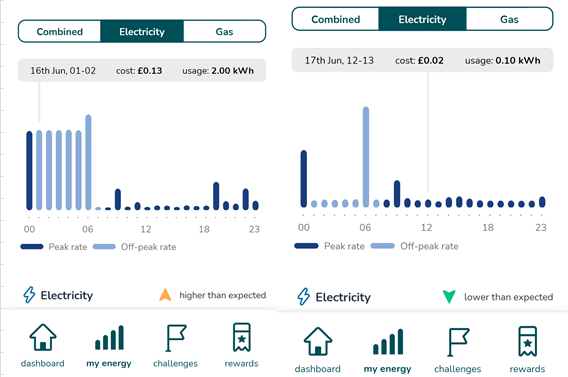Switch to Combined tab in right panel
This screenshot has height=377, width=568.
coord(335,19)
